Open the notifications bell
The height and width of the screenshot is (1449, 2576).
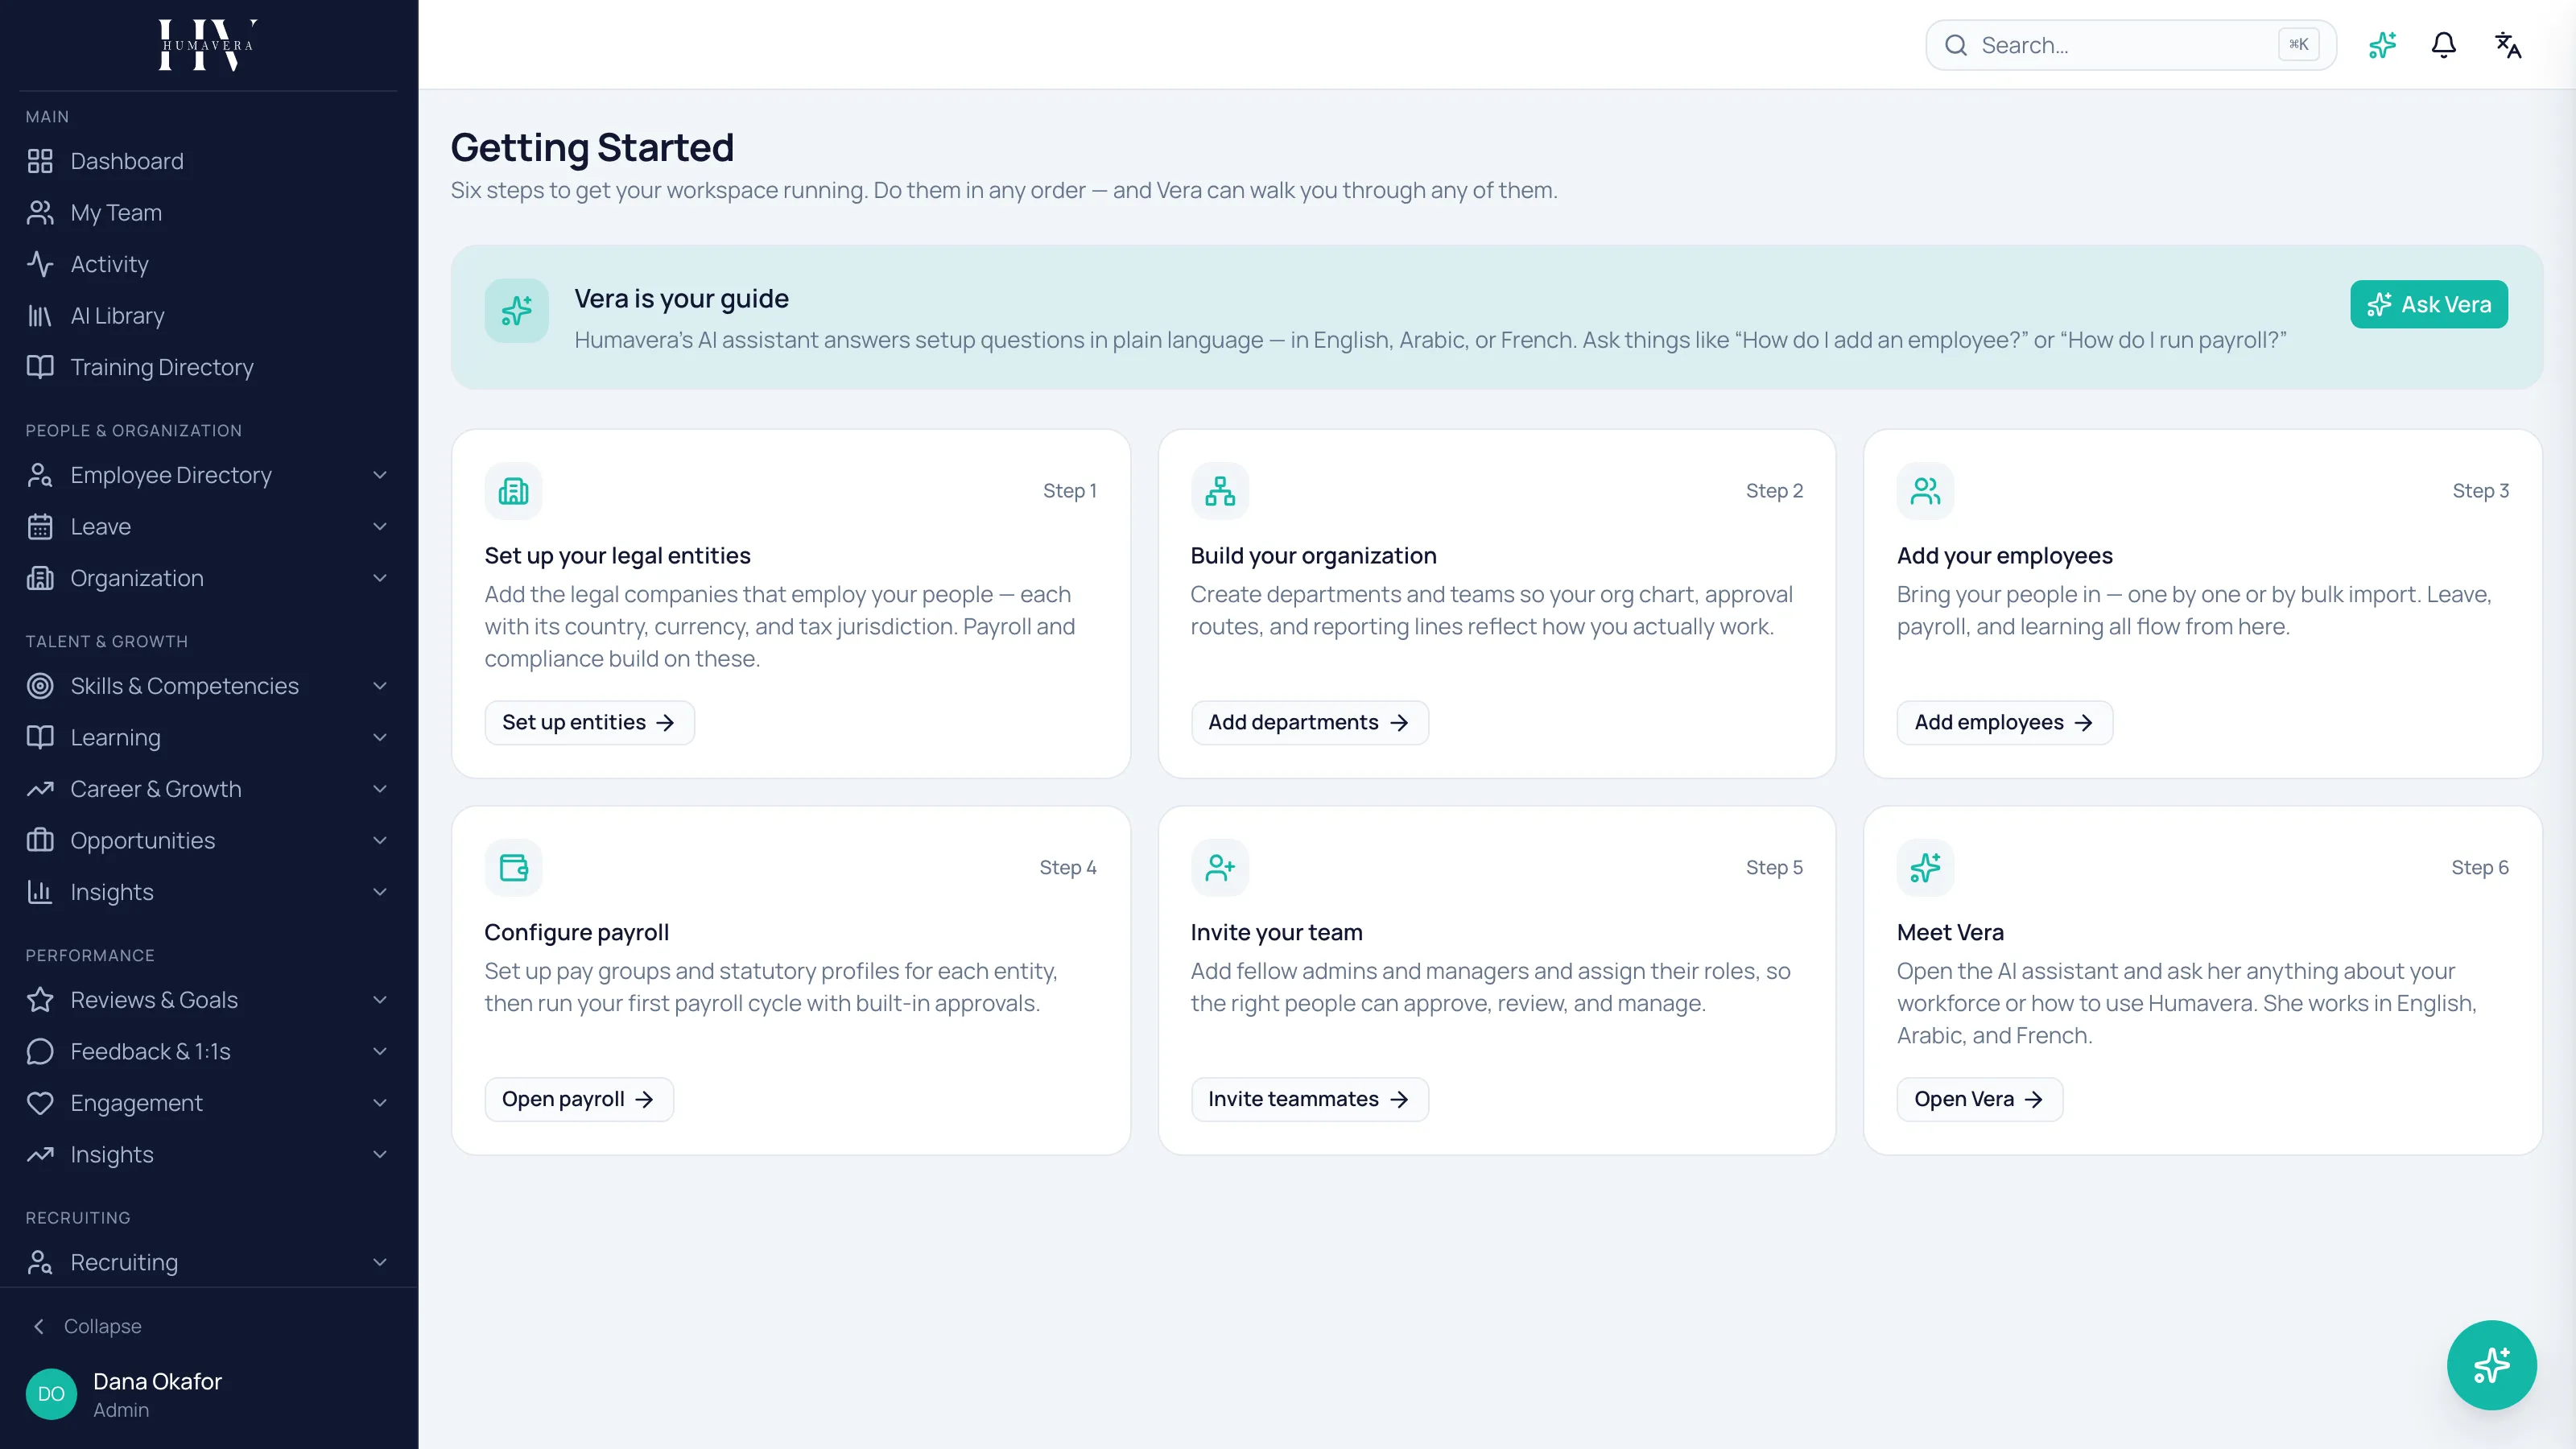click(2444, 45)
